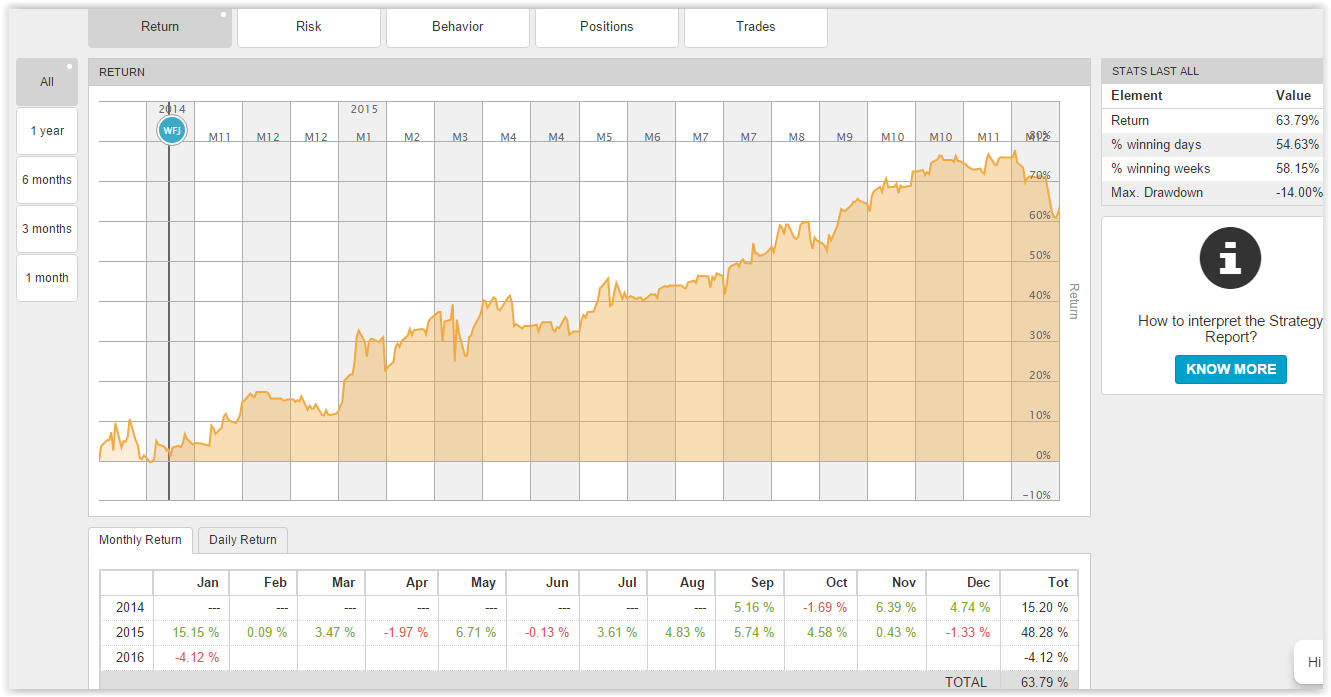Click the info icon in help panel
The image size is (1331, 697).
click(1230, 258)
